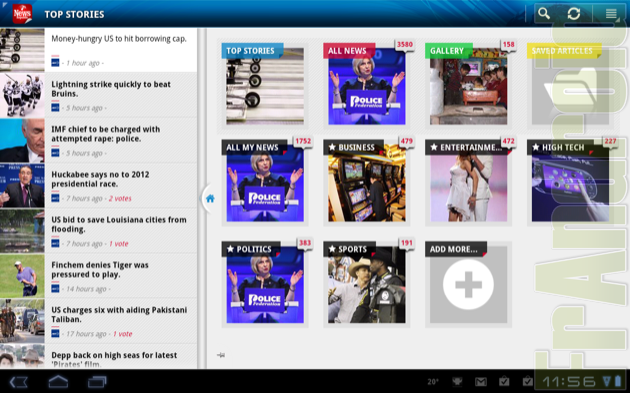Screen dimensions: 630x393
Task: Open the Business topic tile
Action: point(366,183)
